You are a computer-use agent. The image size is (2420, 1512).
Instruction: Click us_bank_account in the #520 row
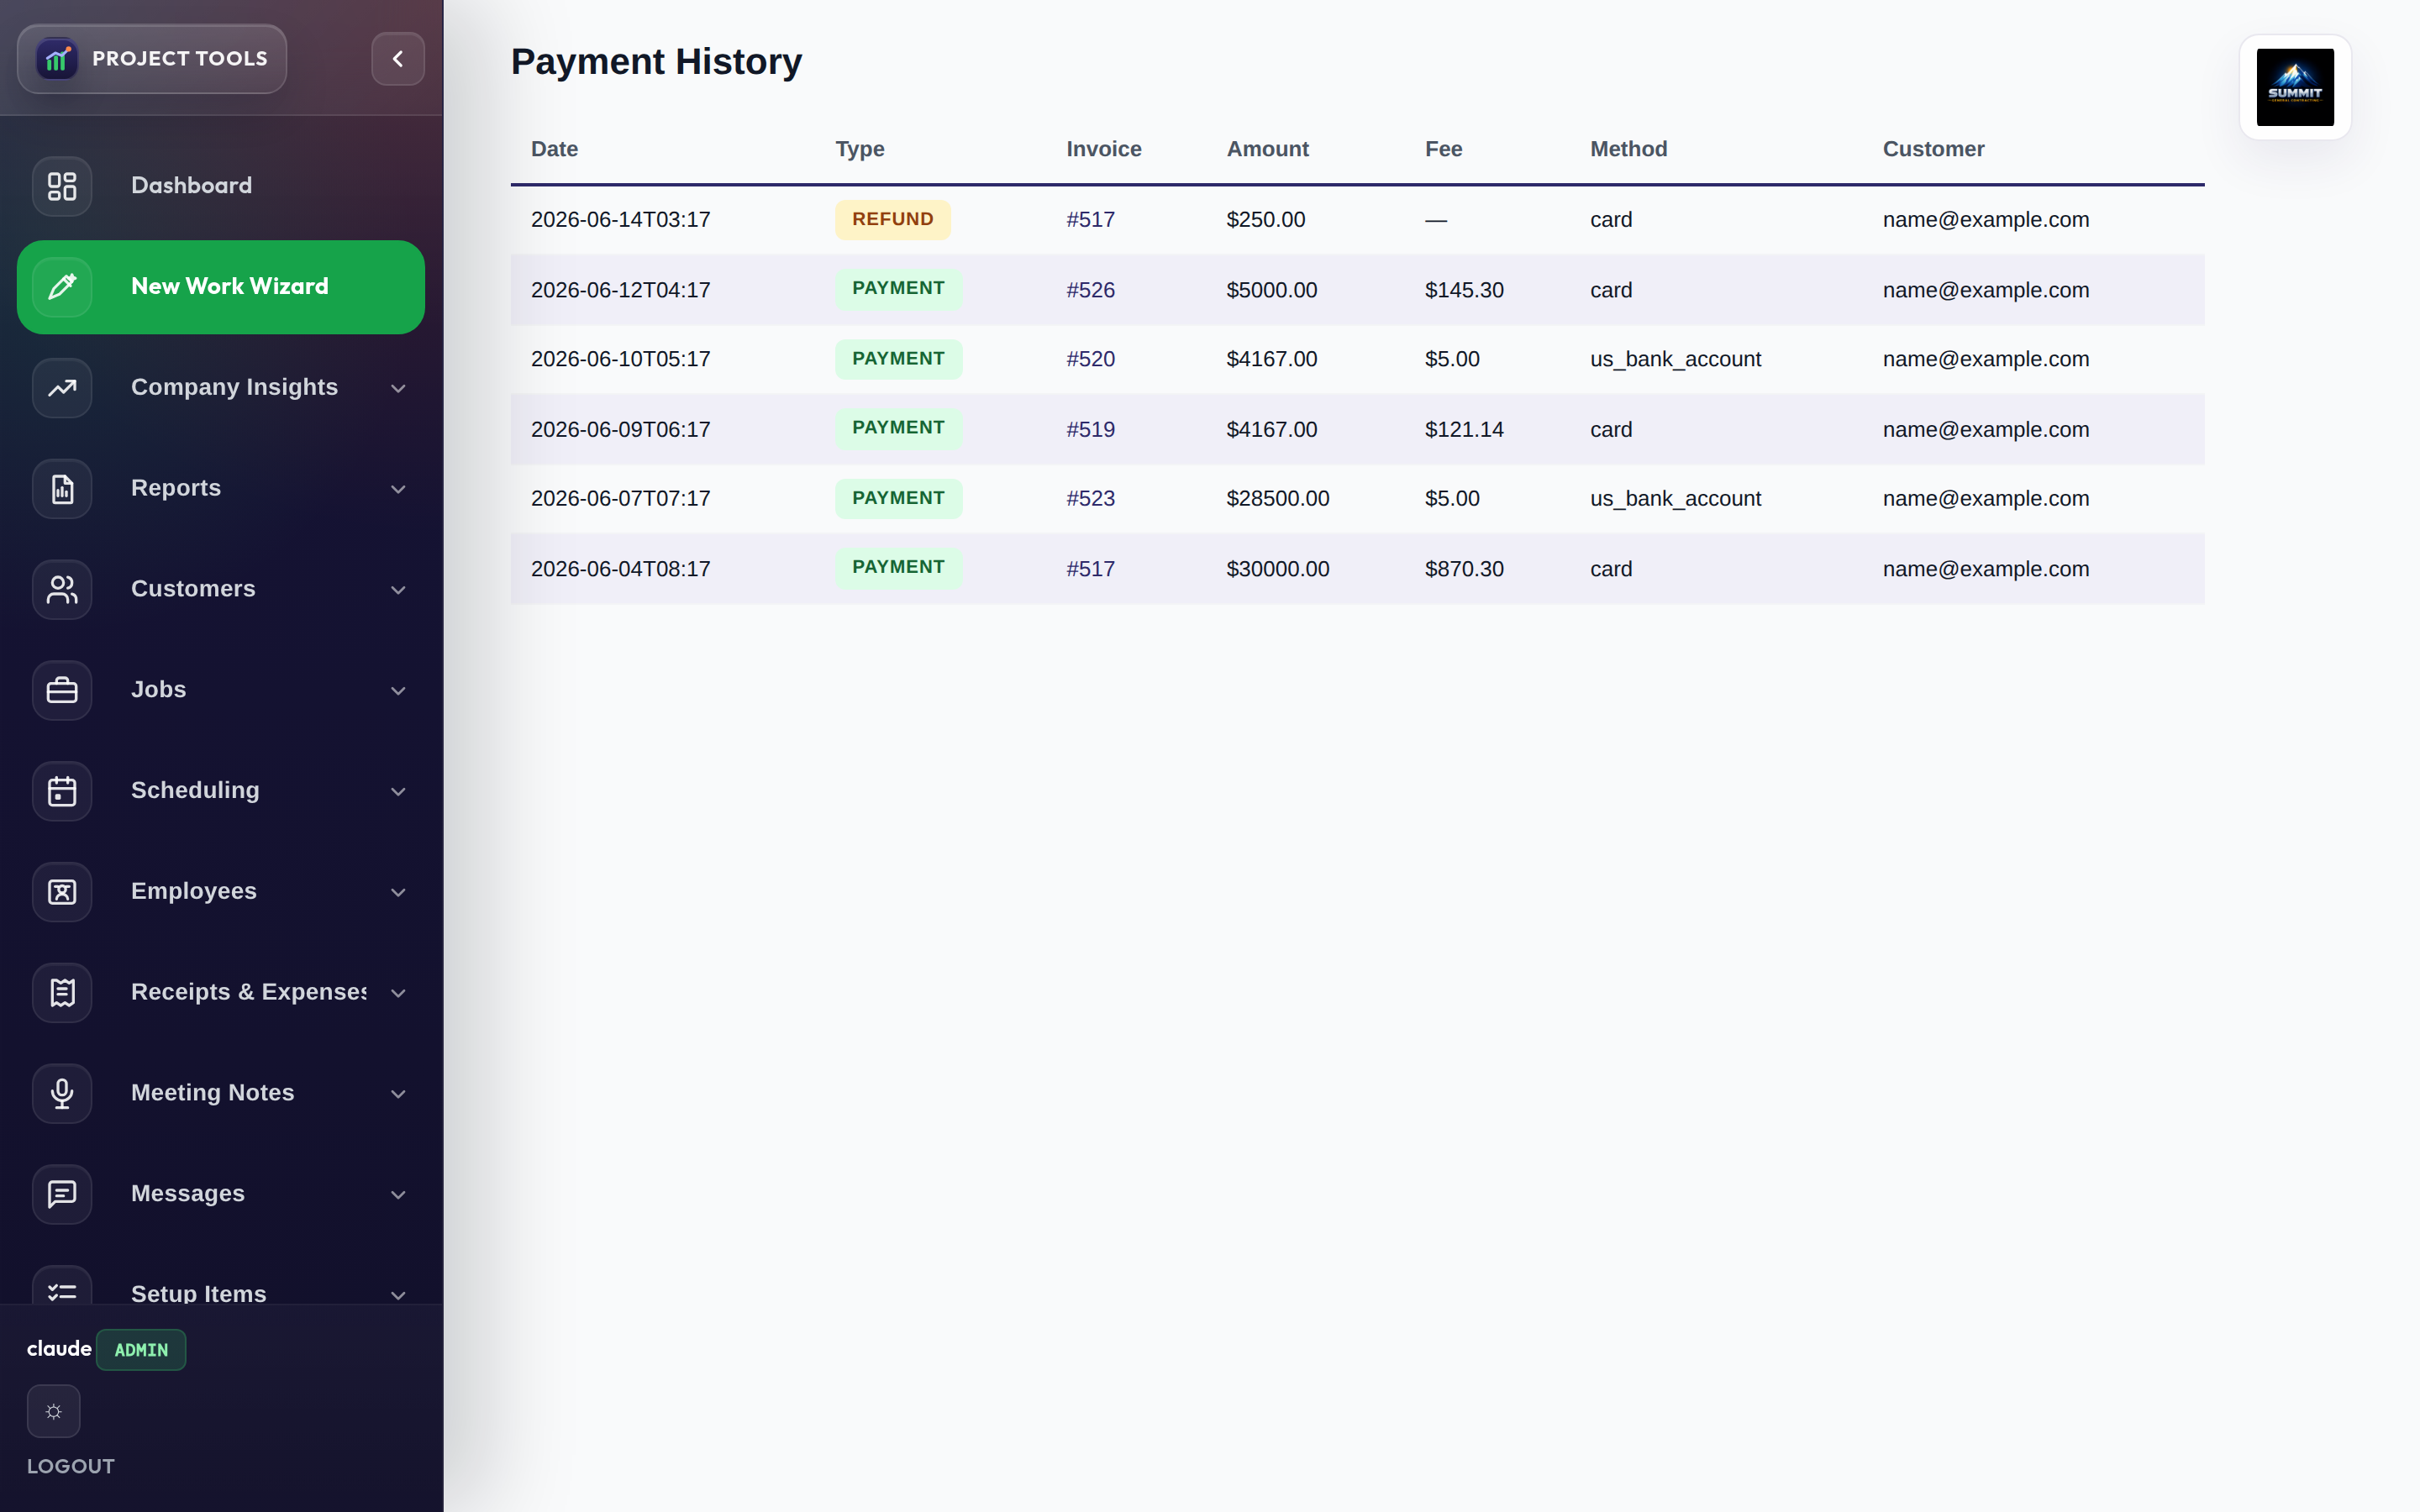1675,359
